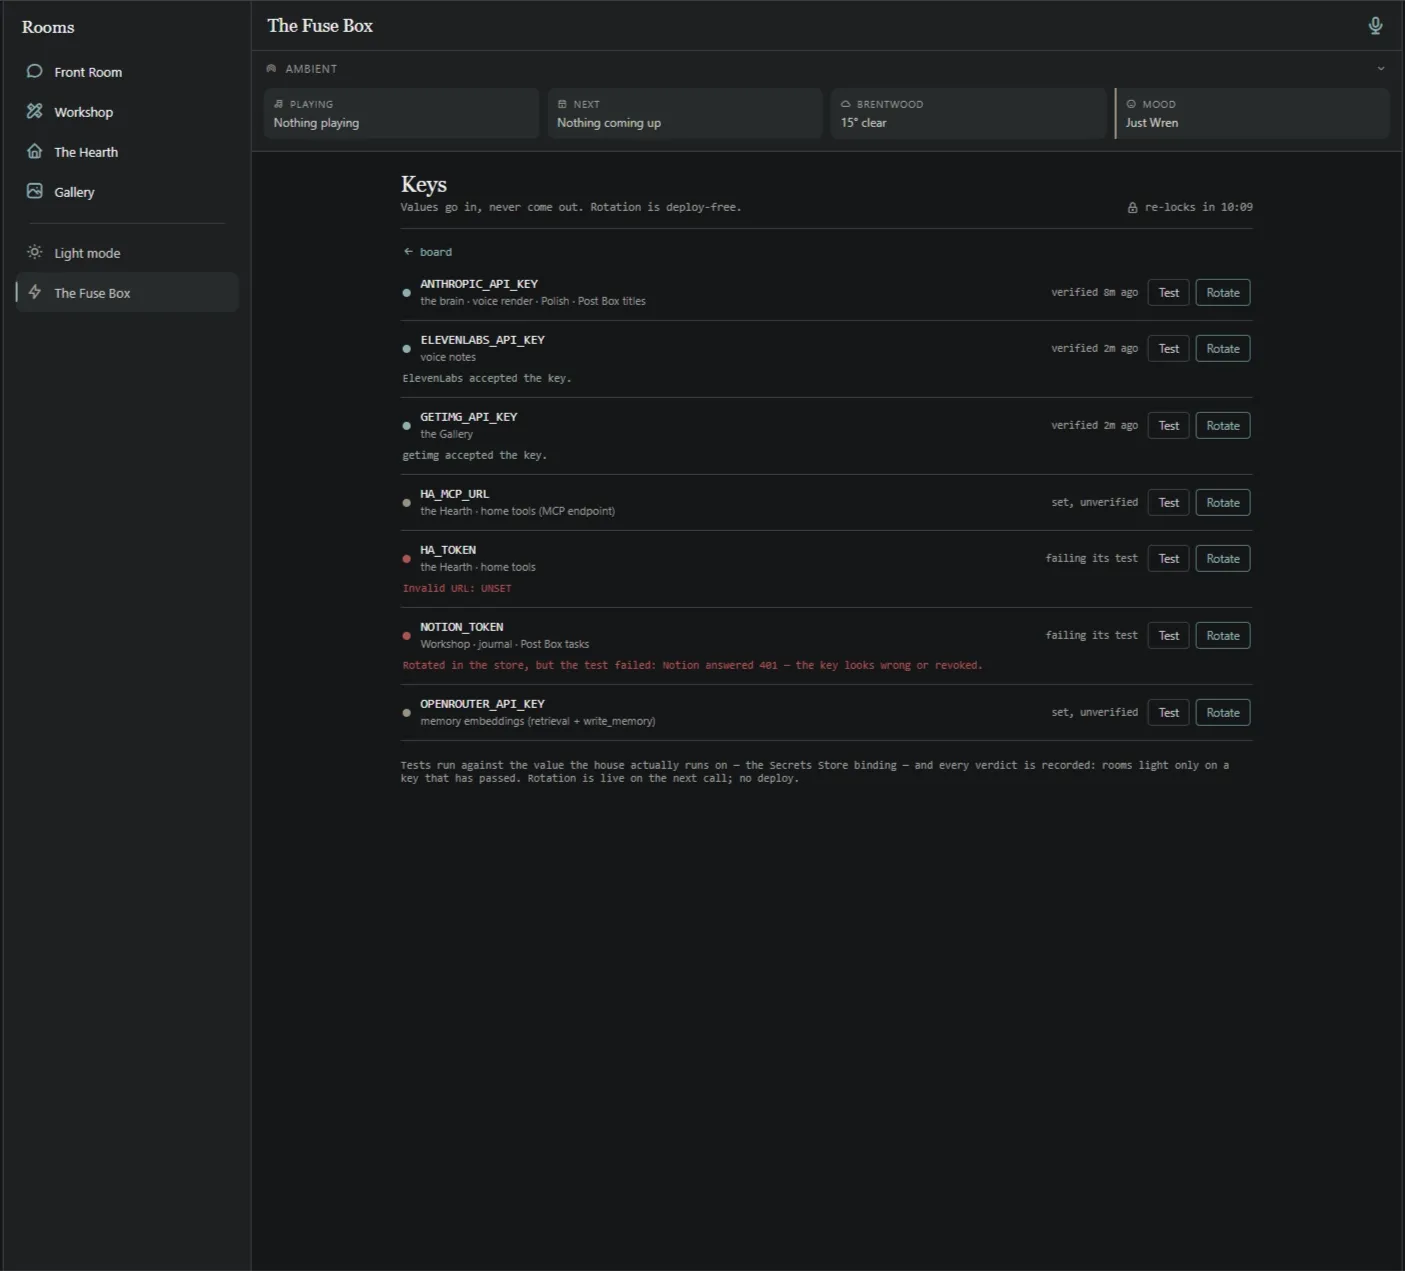This screenshot has width=1405, height=1271.
Task: Click 'Invalid URL: UNSET' error message
Action: [457, 589]
